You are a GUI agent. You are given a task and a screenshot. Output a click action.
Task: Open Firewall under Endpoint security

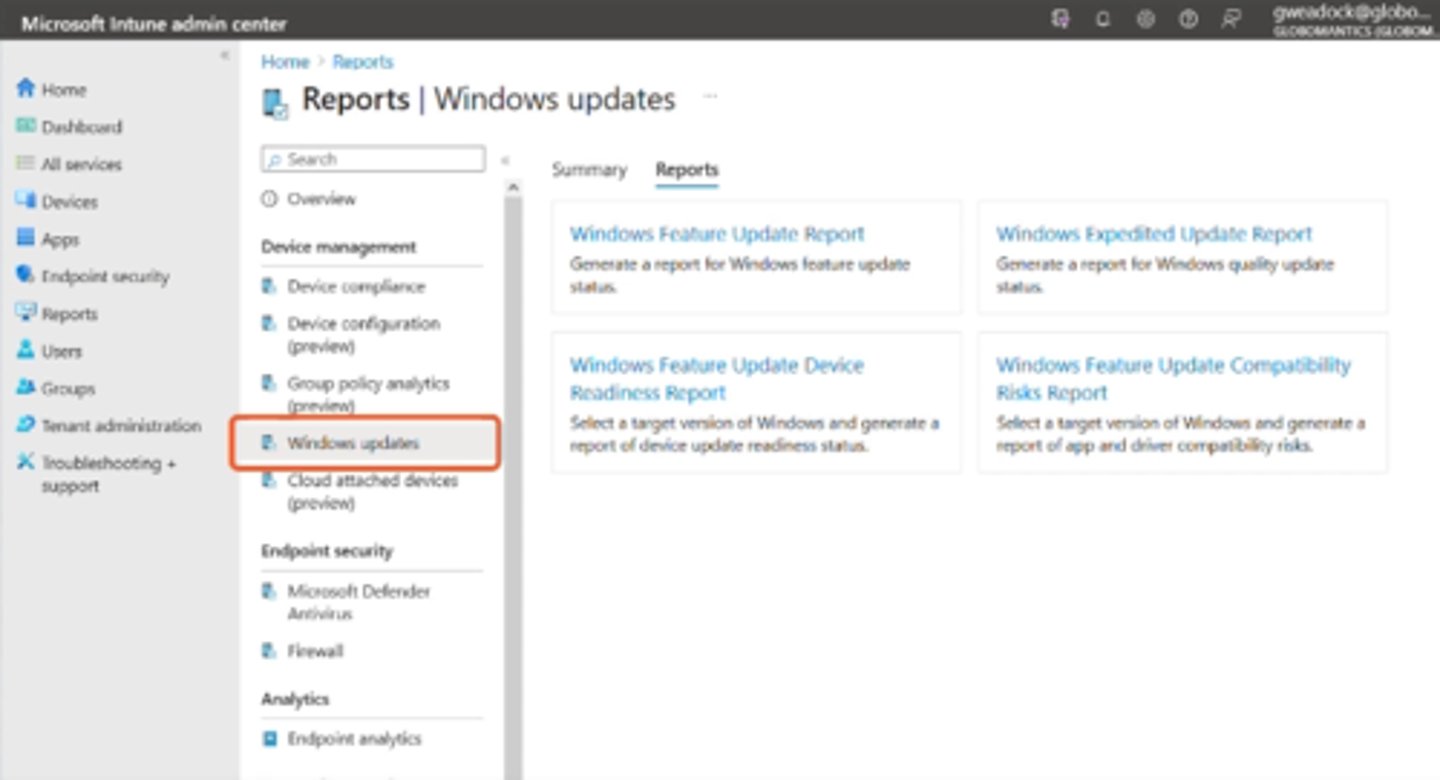pyautogui.click(x=315, y=651)
